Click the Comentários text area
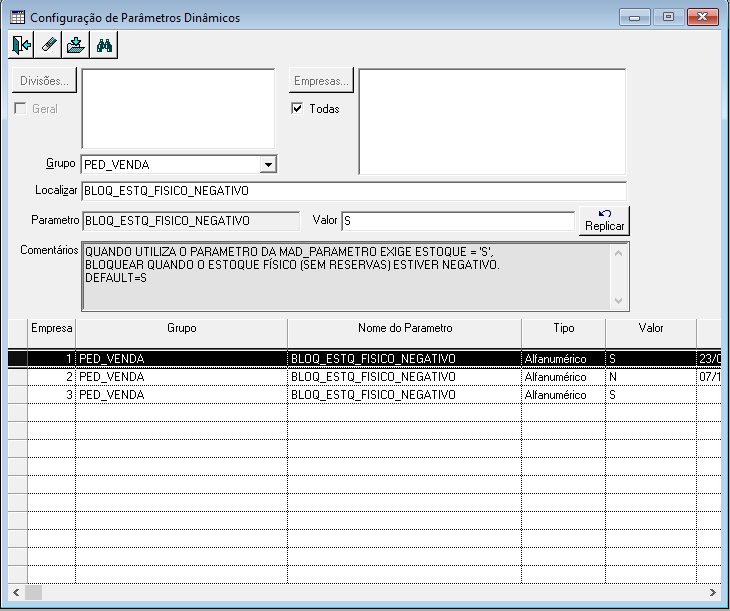The height and width of the screenshot is (611, 730). [x=355, y=276]
